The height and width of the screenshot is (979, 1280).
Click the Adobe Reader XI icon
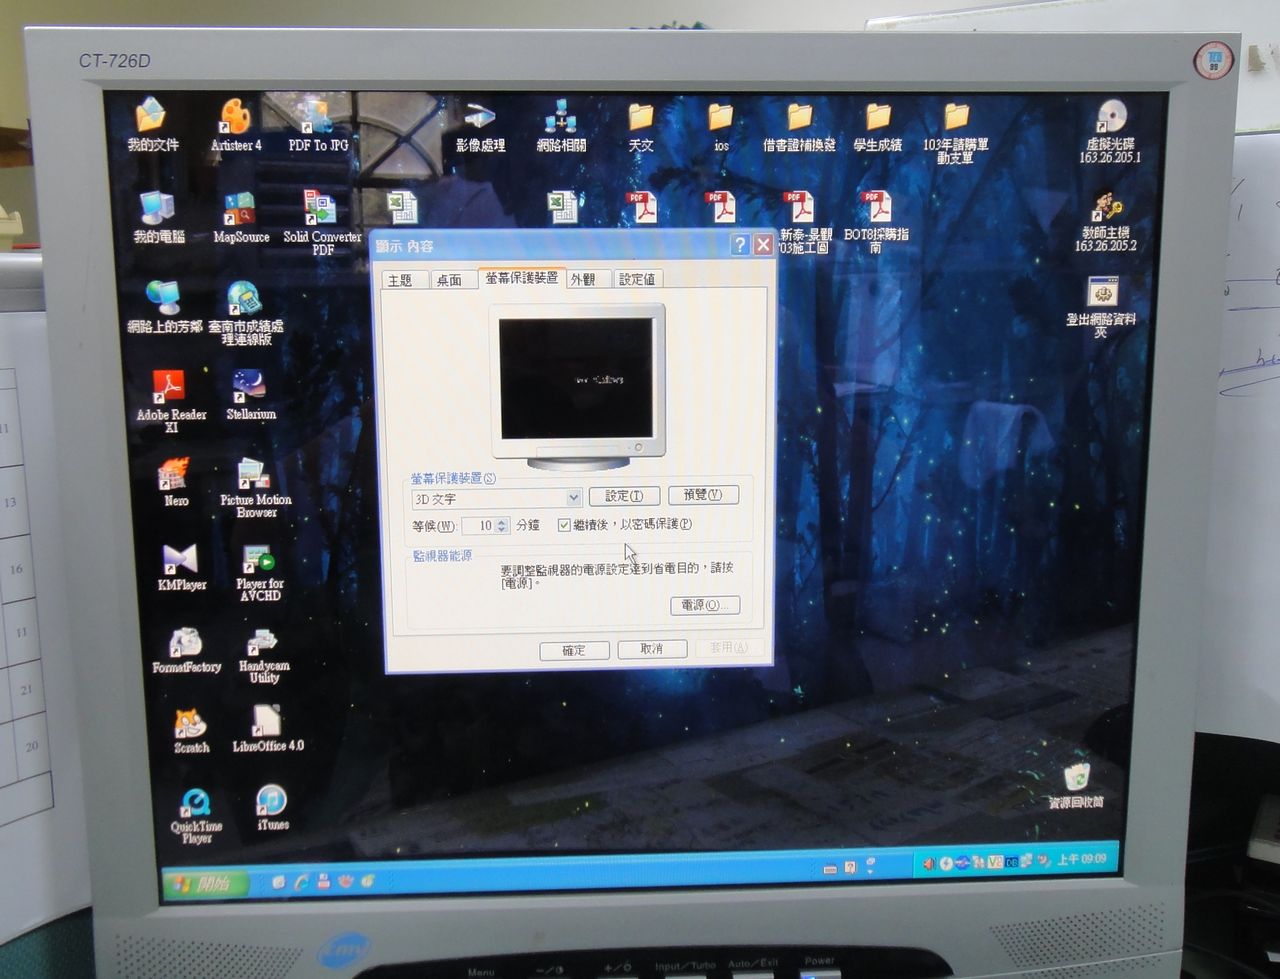pyautogui.click(x=169, y=388)
